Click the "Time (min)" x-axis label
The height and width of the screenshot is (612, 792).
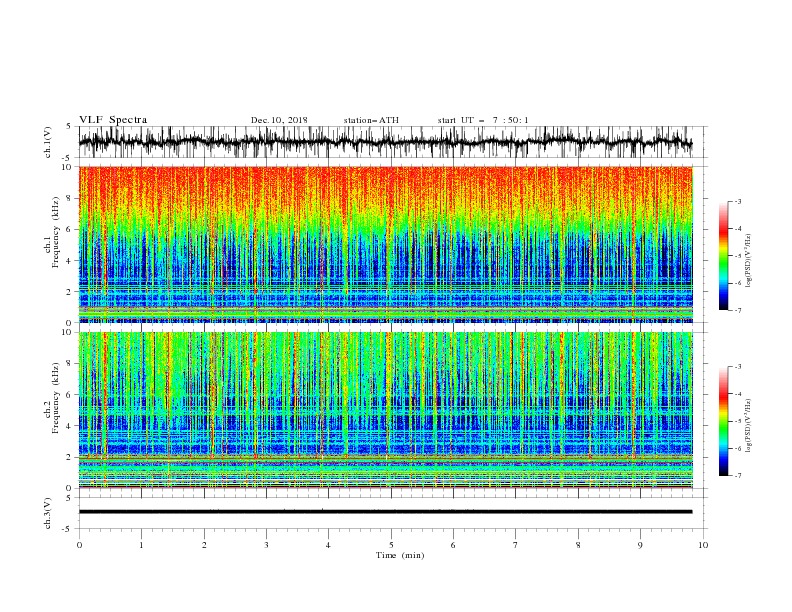(400, 555)
